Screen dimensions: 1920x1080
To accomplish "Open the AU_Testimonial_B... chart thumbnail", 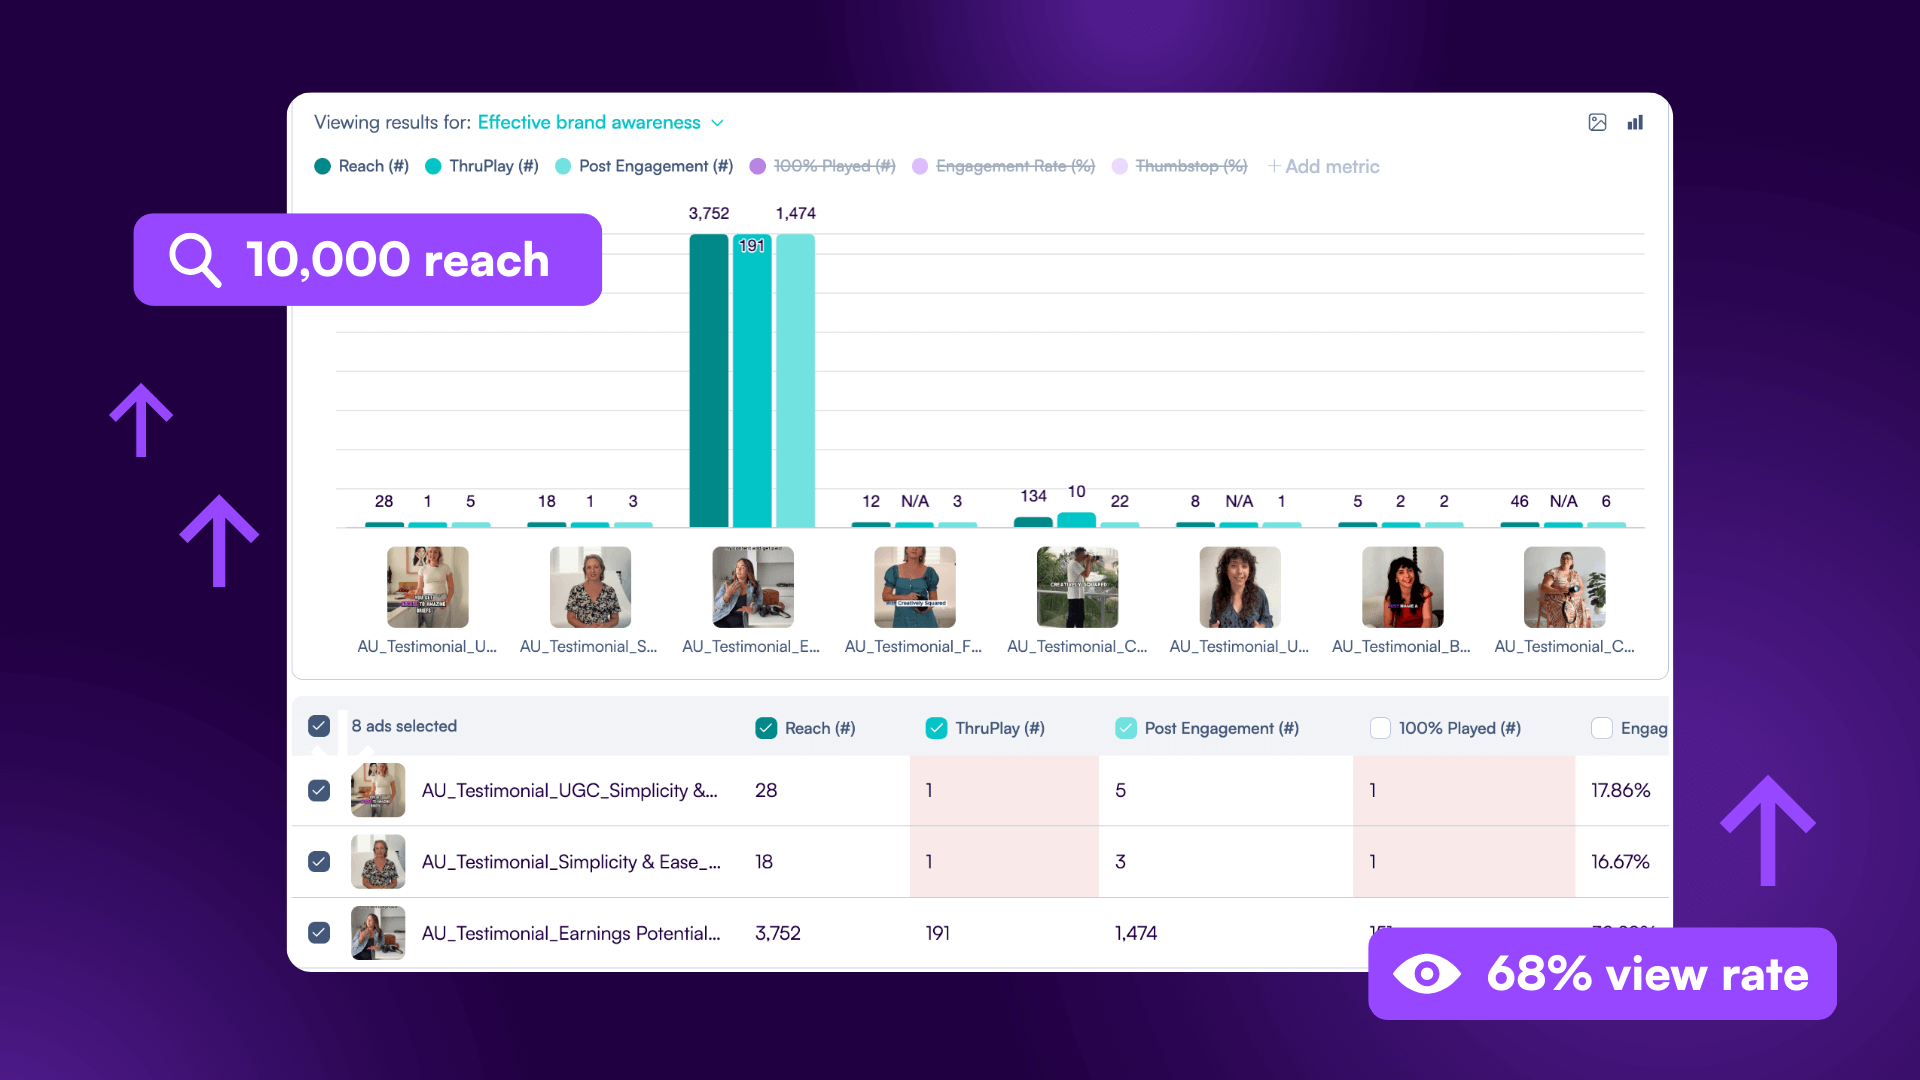I will [1402, 587].
